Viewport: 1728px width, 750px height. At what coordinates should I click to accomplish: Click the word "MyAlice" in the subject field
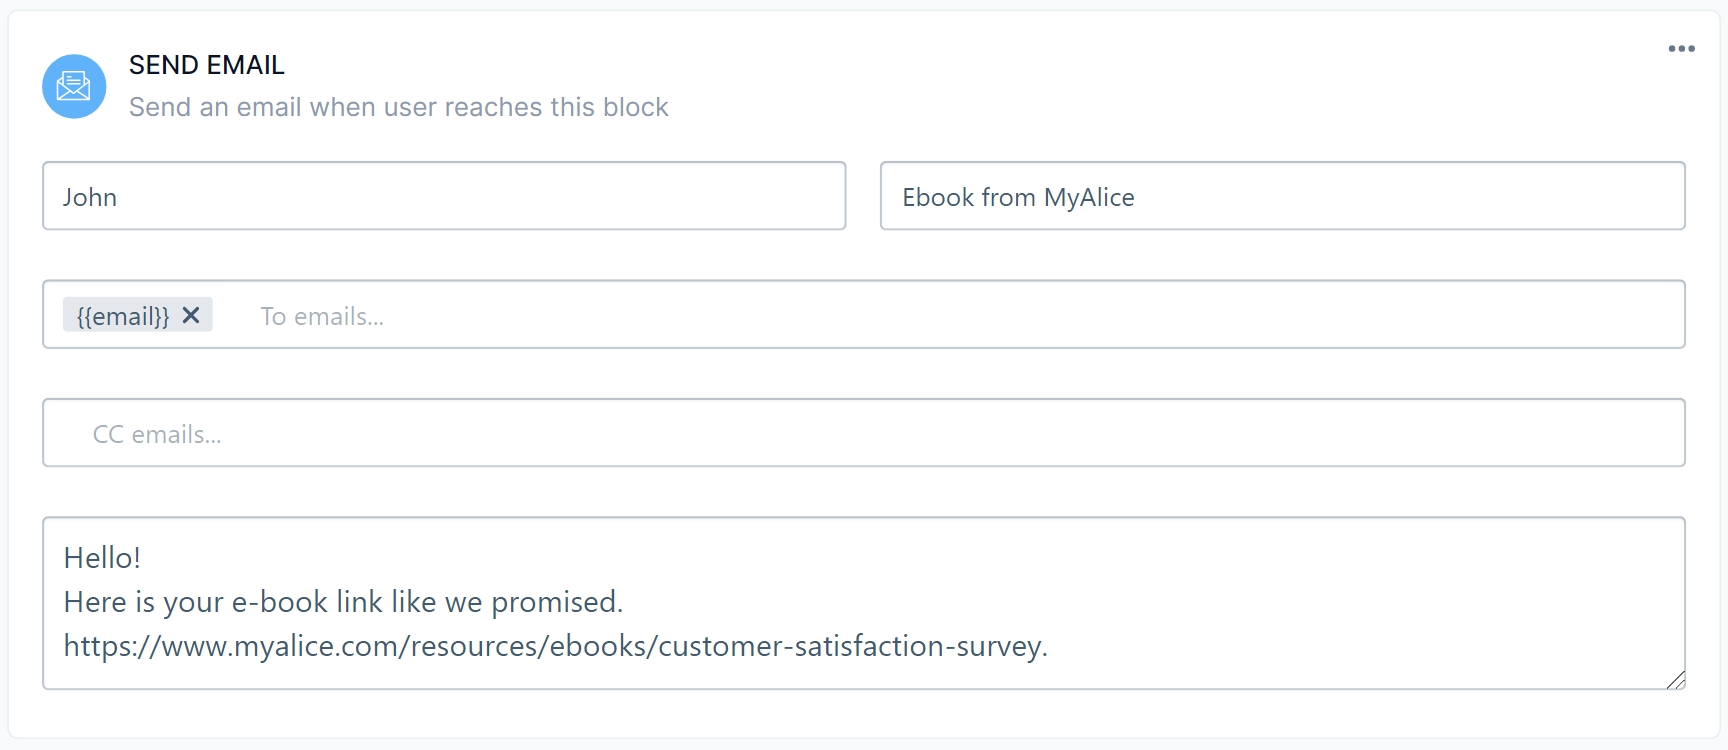tap(1089, 197)
